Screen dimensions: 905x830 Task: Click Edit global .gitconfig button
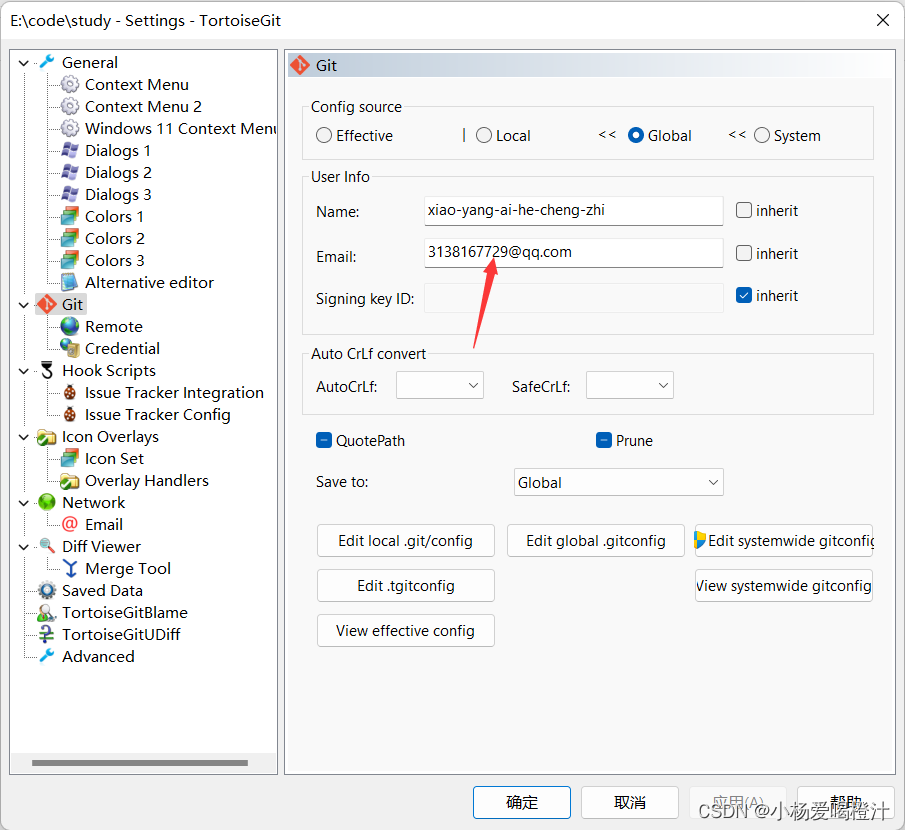click(x=596, y=540)
